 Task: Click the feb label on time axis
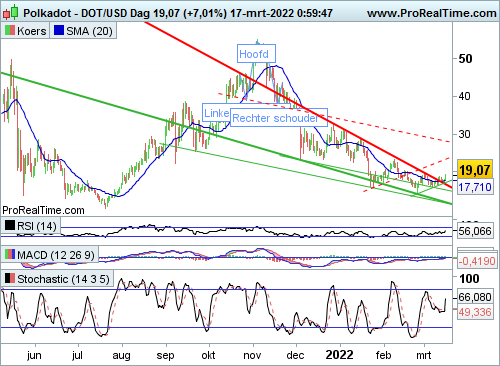pos(383,355)
